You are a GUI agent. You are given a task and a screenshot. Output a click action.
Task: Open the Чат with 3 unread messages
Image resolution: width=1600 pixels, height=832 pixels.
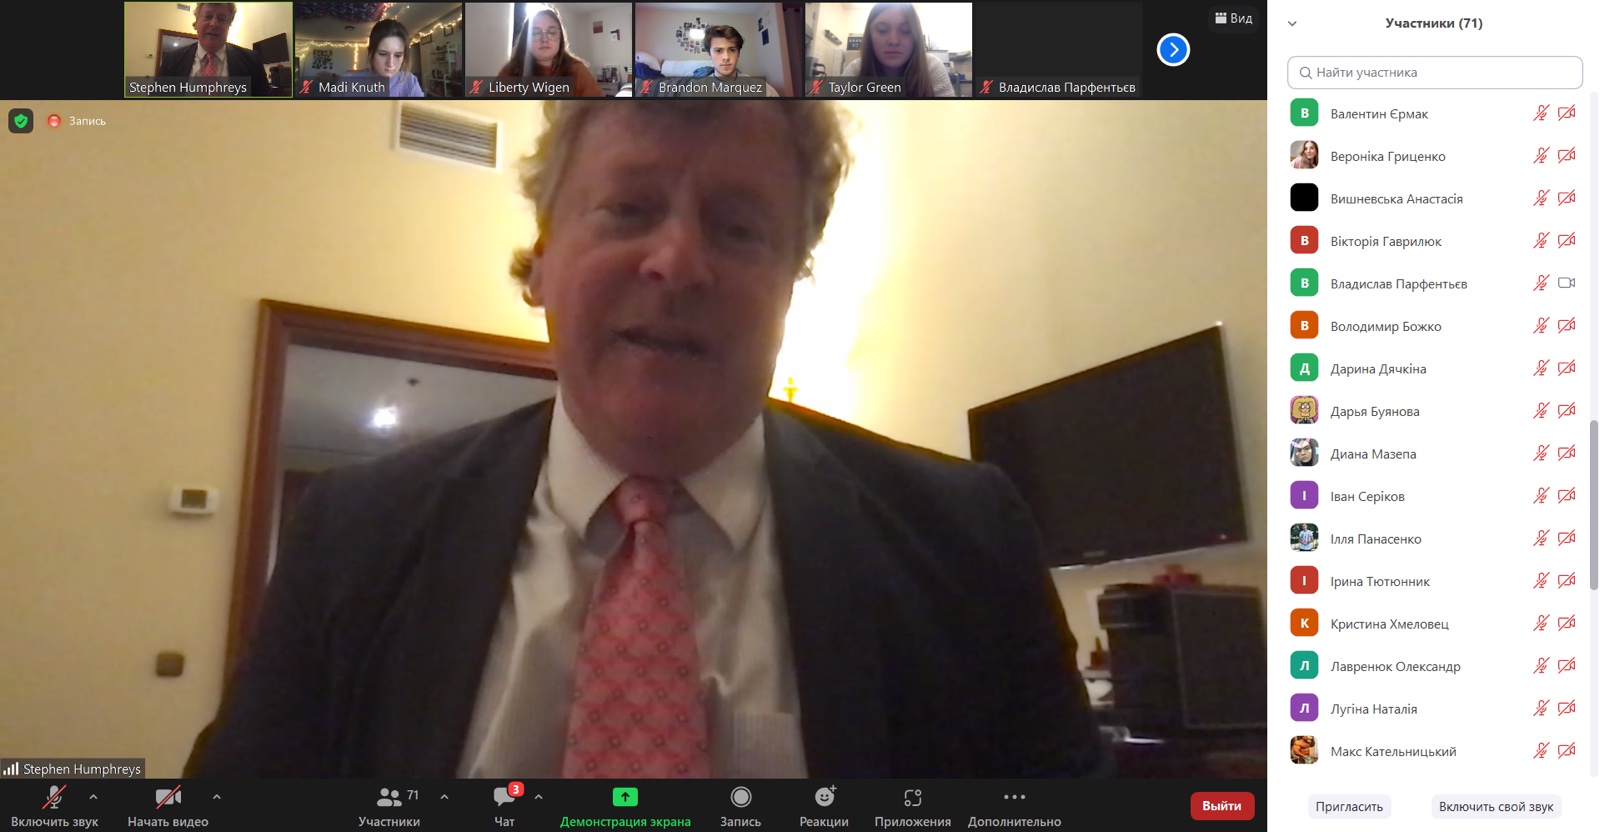pyautogui.click(x=504, y=806)
